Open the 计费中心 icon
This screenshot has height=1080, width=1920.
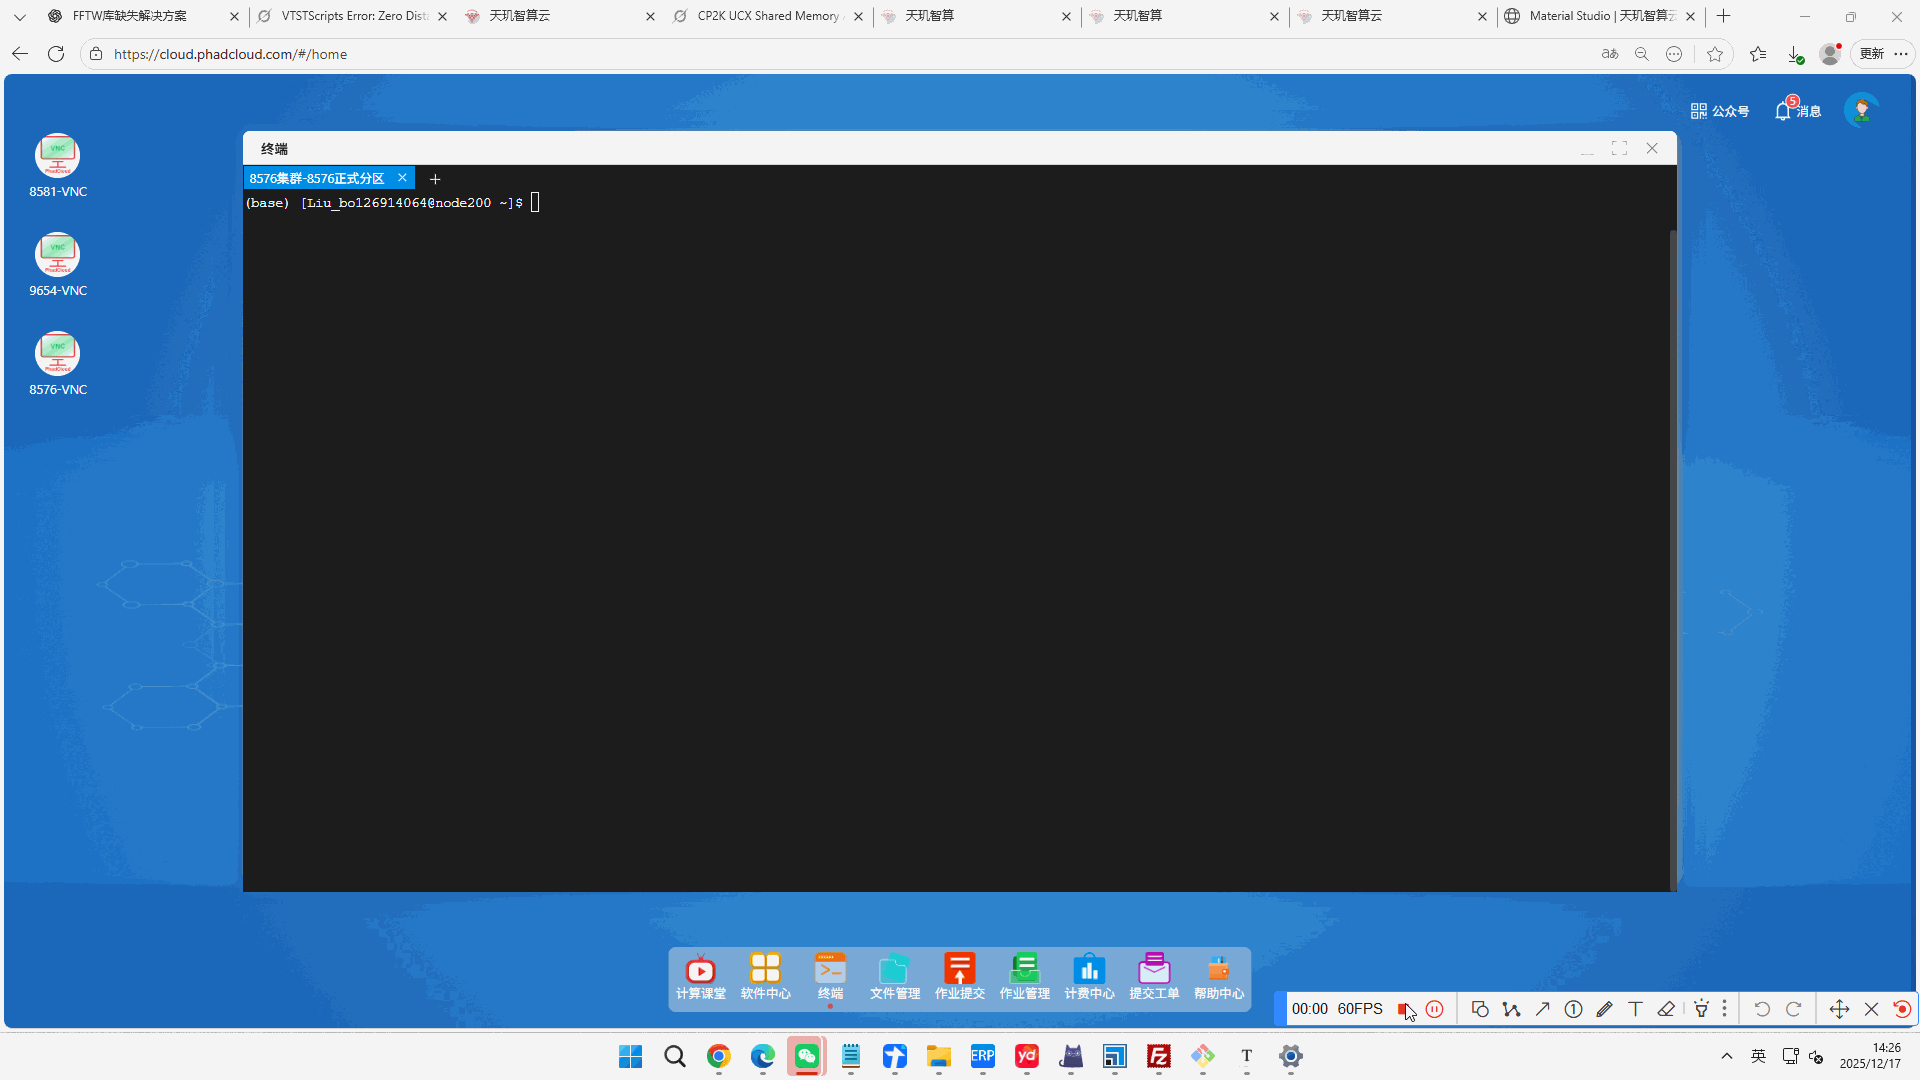[1089, 975]
